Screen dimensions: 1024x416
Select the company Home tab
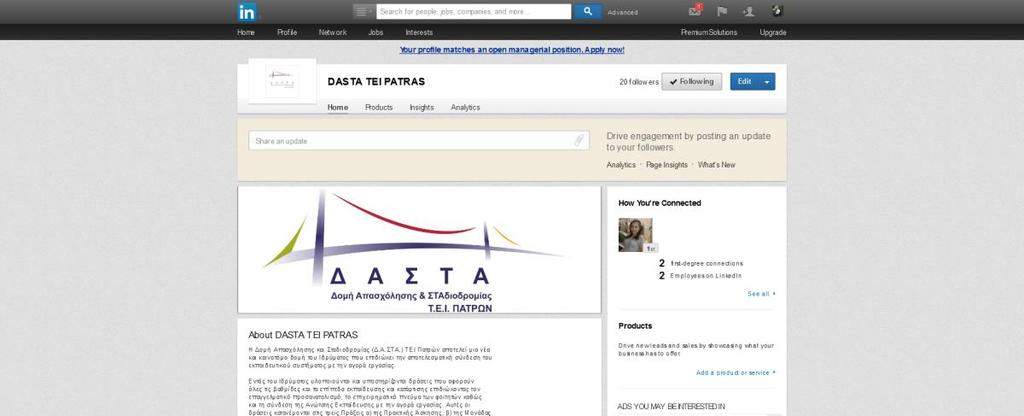(338, 107)
